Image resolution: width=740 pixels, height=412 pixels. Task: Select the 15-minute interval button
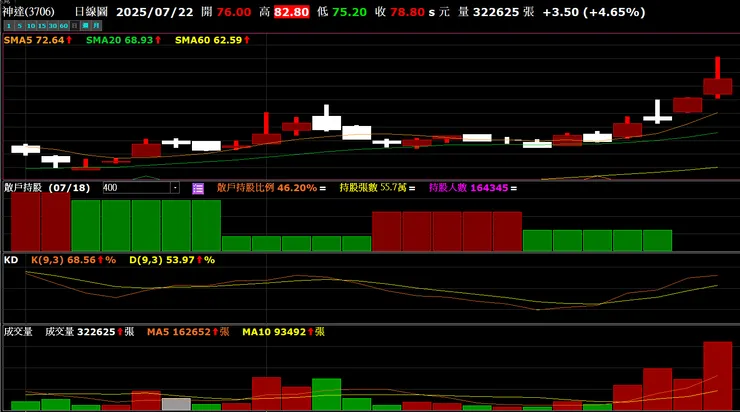pos(42,25)
